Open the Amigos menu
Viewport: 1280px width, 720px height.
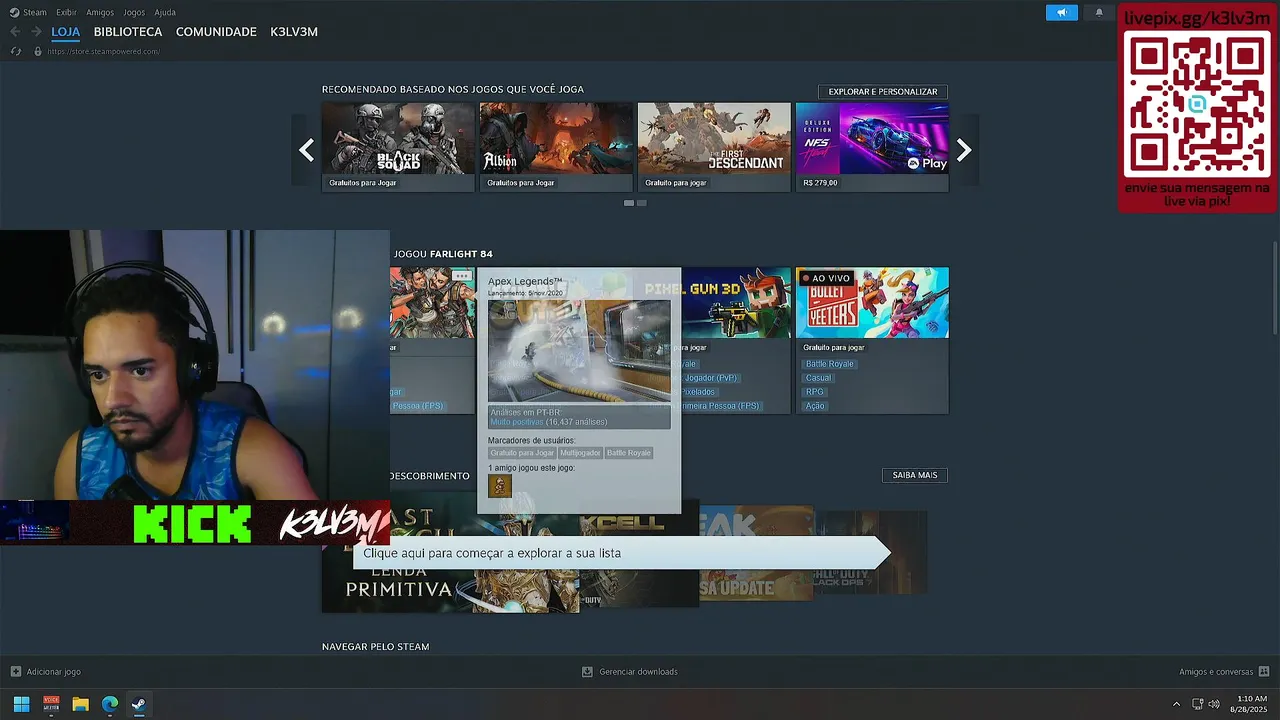tap(100, 12)
